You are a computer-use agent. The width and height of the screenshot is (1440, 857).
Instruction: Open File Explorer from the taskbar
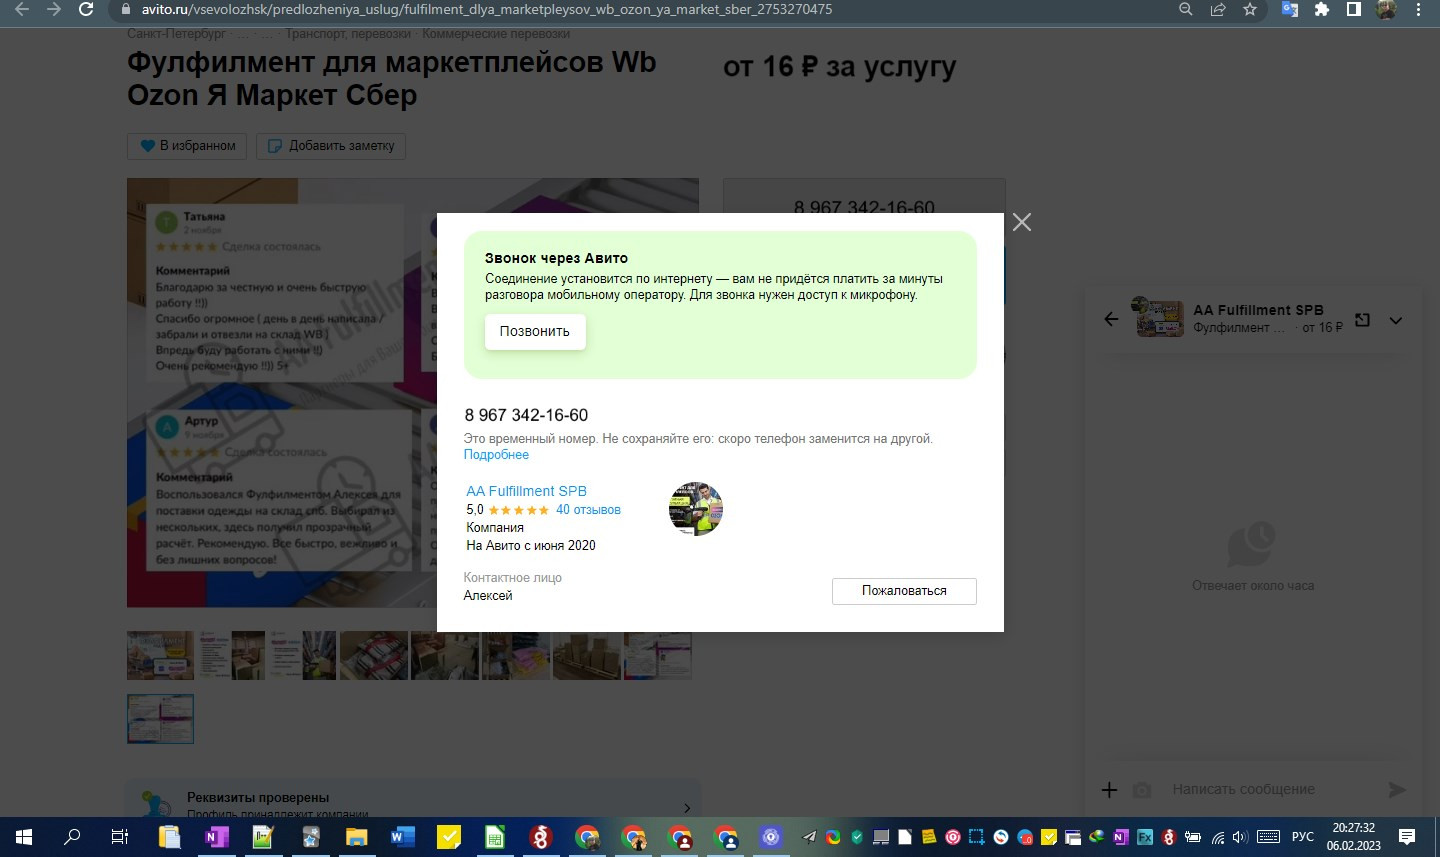(356, 837)
